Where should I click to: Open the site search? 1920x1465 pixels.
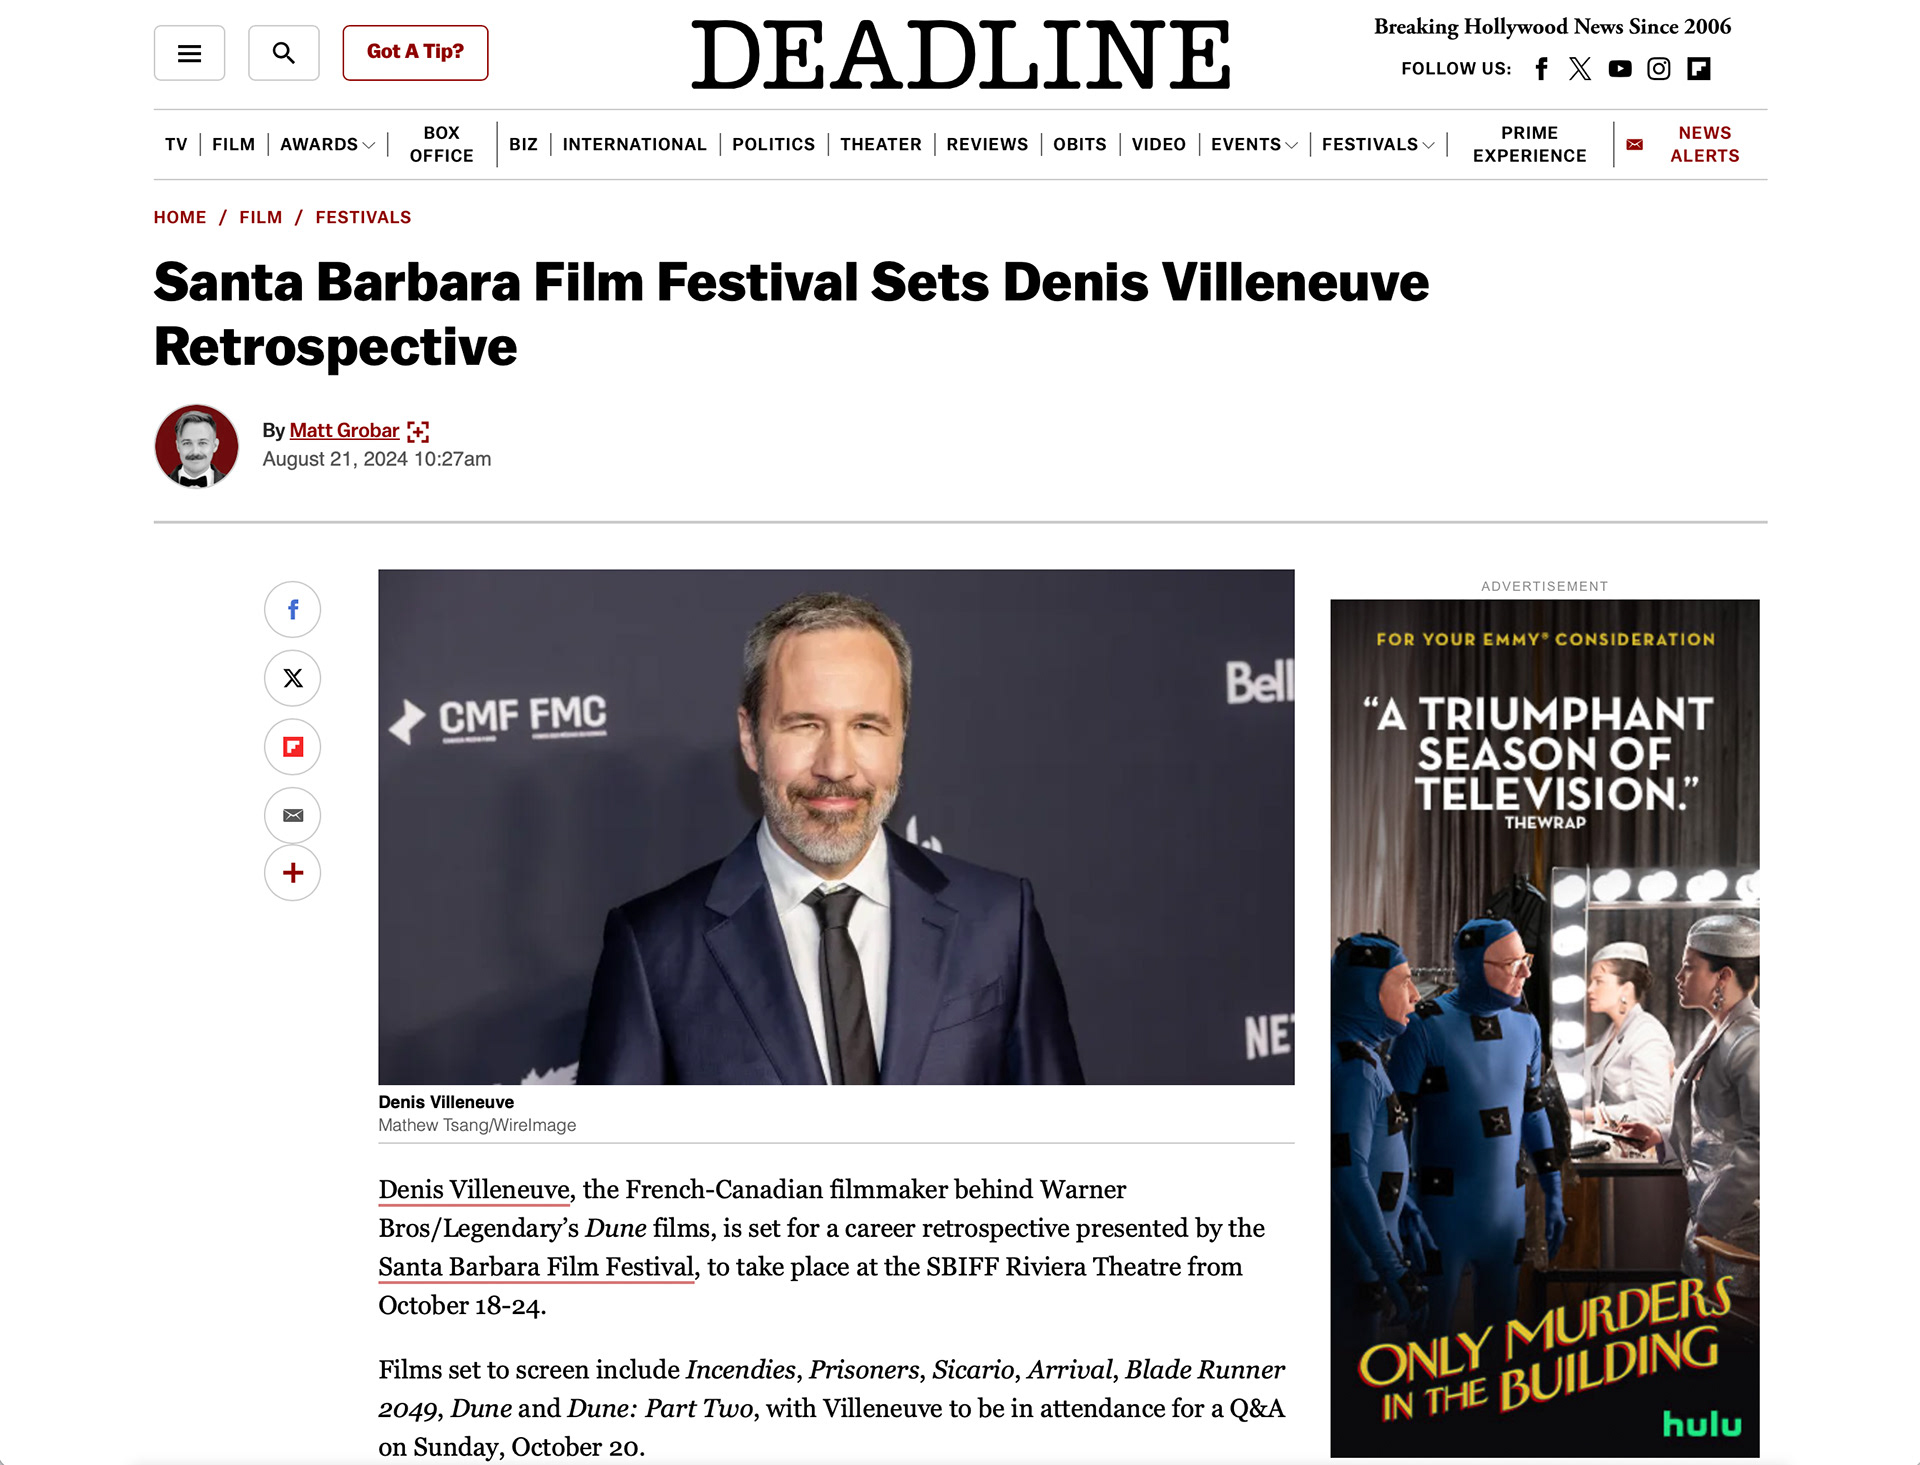click(x=284, y=53)
